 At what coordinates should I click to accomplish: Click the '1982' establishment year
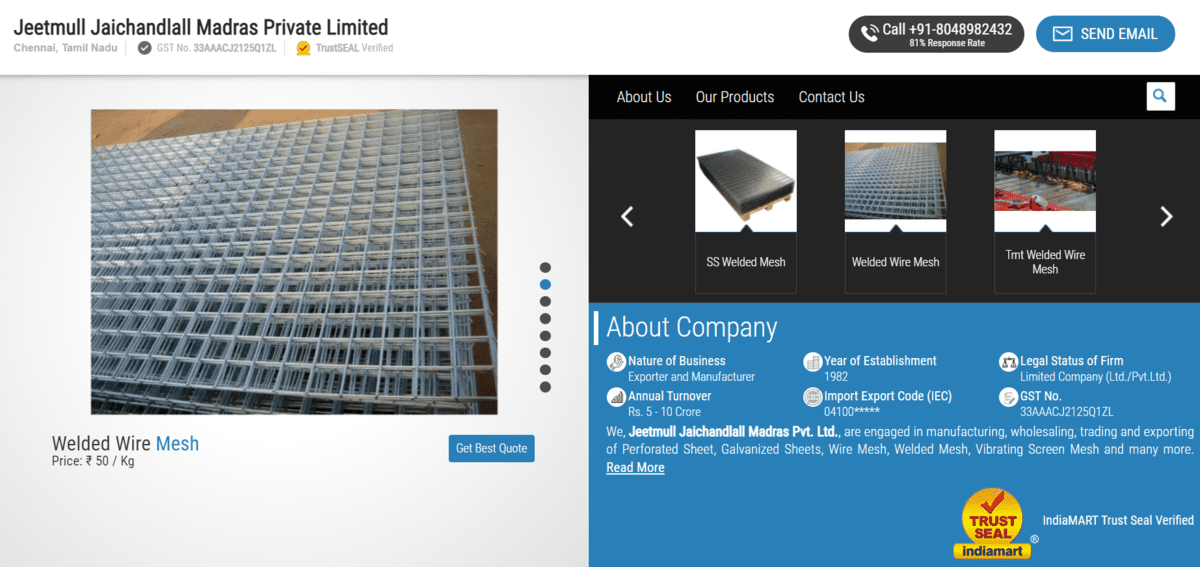836,377
